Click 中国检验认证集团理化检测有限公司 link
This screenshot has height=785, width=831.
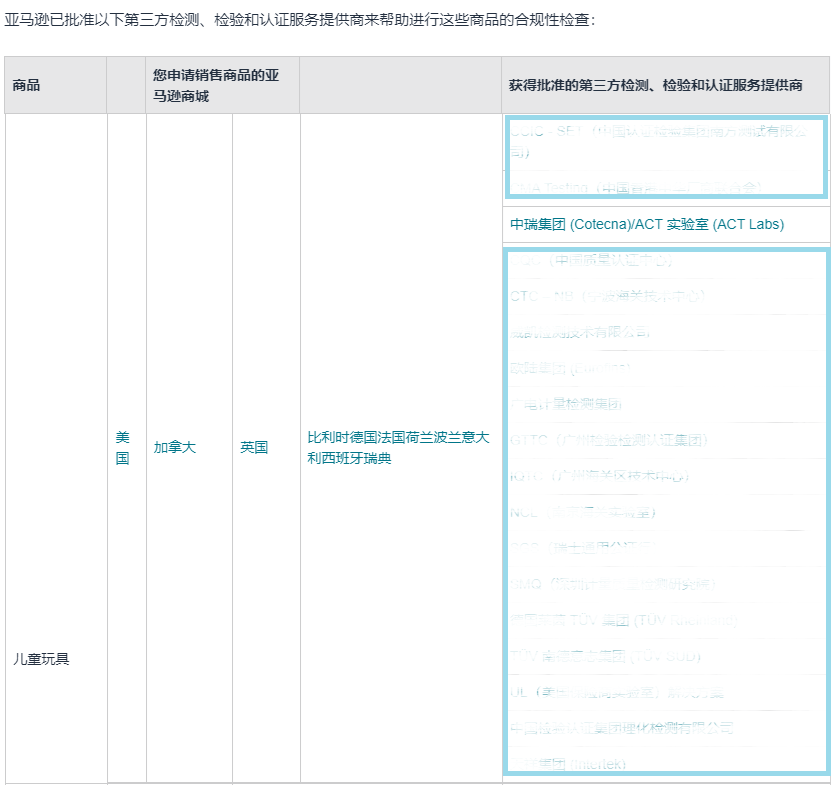click(x=622, y=728)
